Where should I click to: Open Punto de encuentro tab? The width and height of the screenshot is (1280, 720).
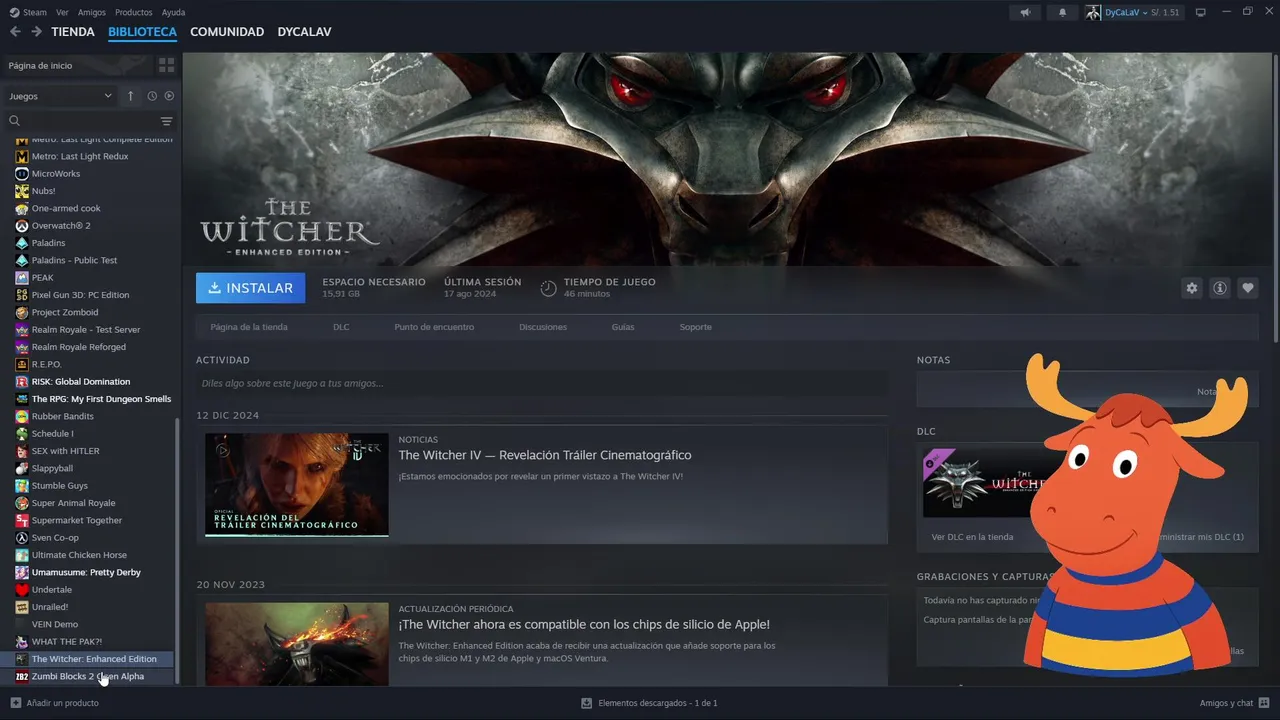point(434,327)
